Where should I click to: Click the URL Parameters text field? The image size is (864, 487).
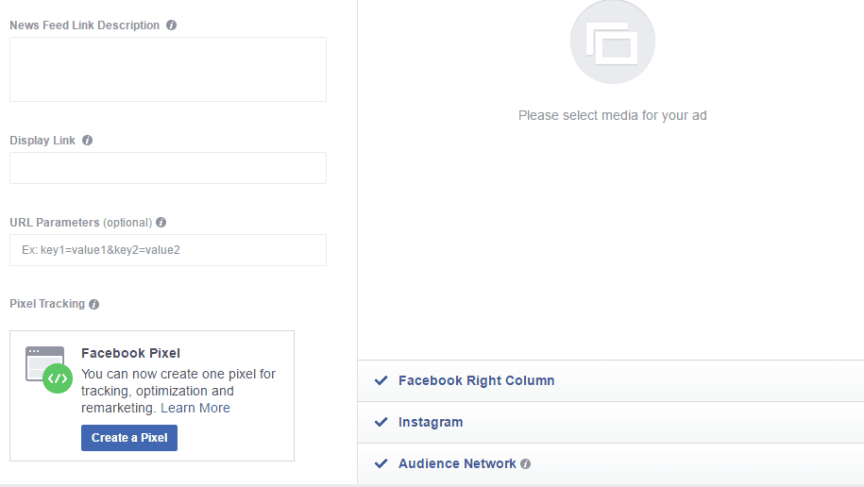(168, 250)
